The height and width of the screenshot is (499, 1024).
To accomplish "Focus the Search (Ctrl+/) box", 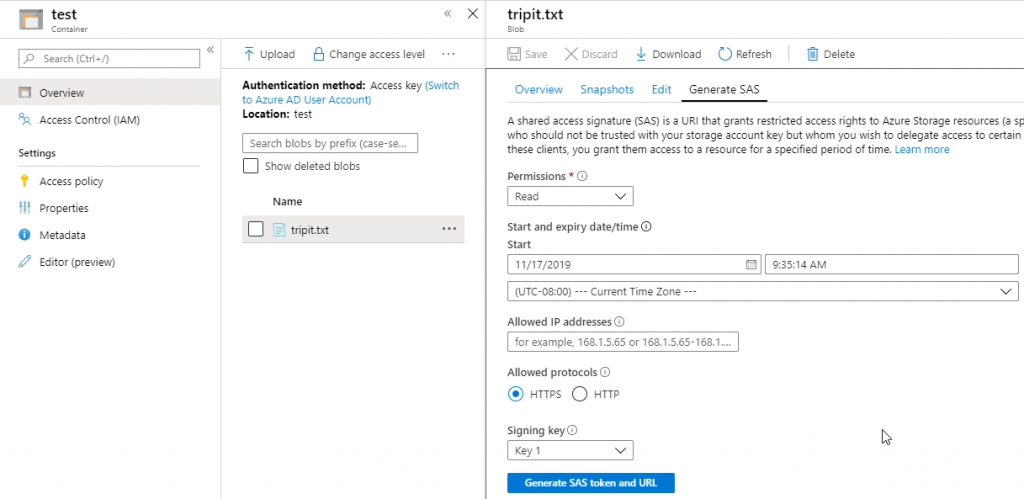I will (109, 59).
